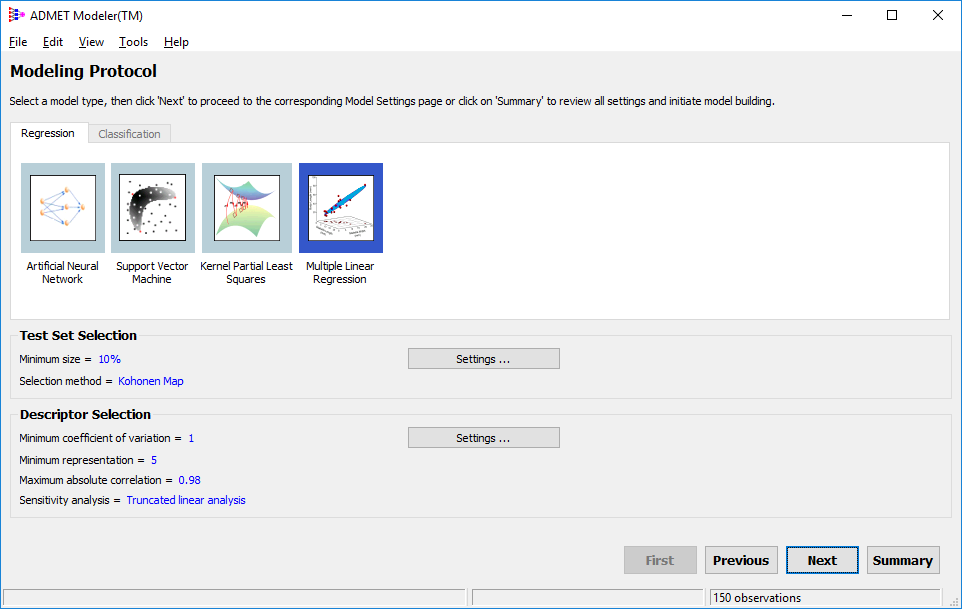
Task: Switch to the Classification tab
Action: (129, 134)
